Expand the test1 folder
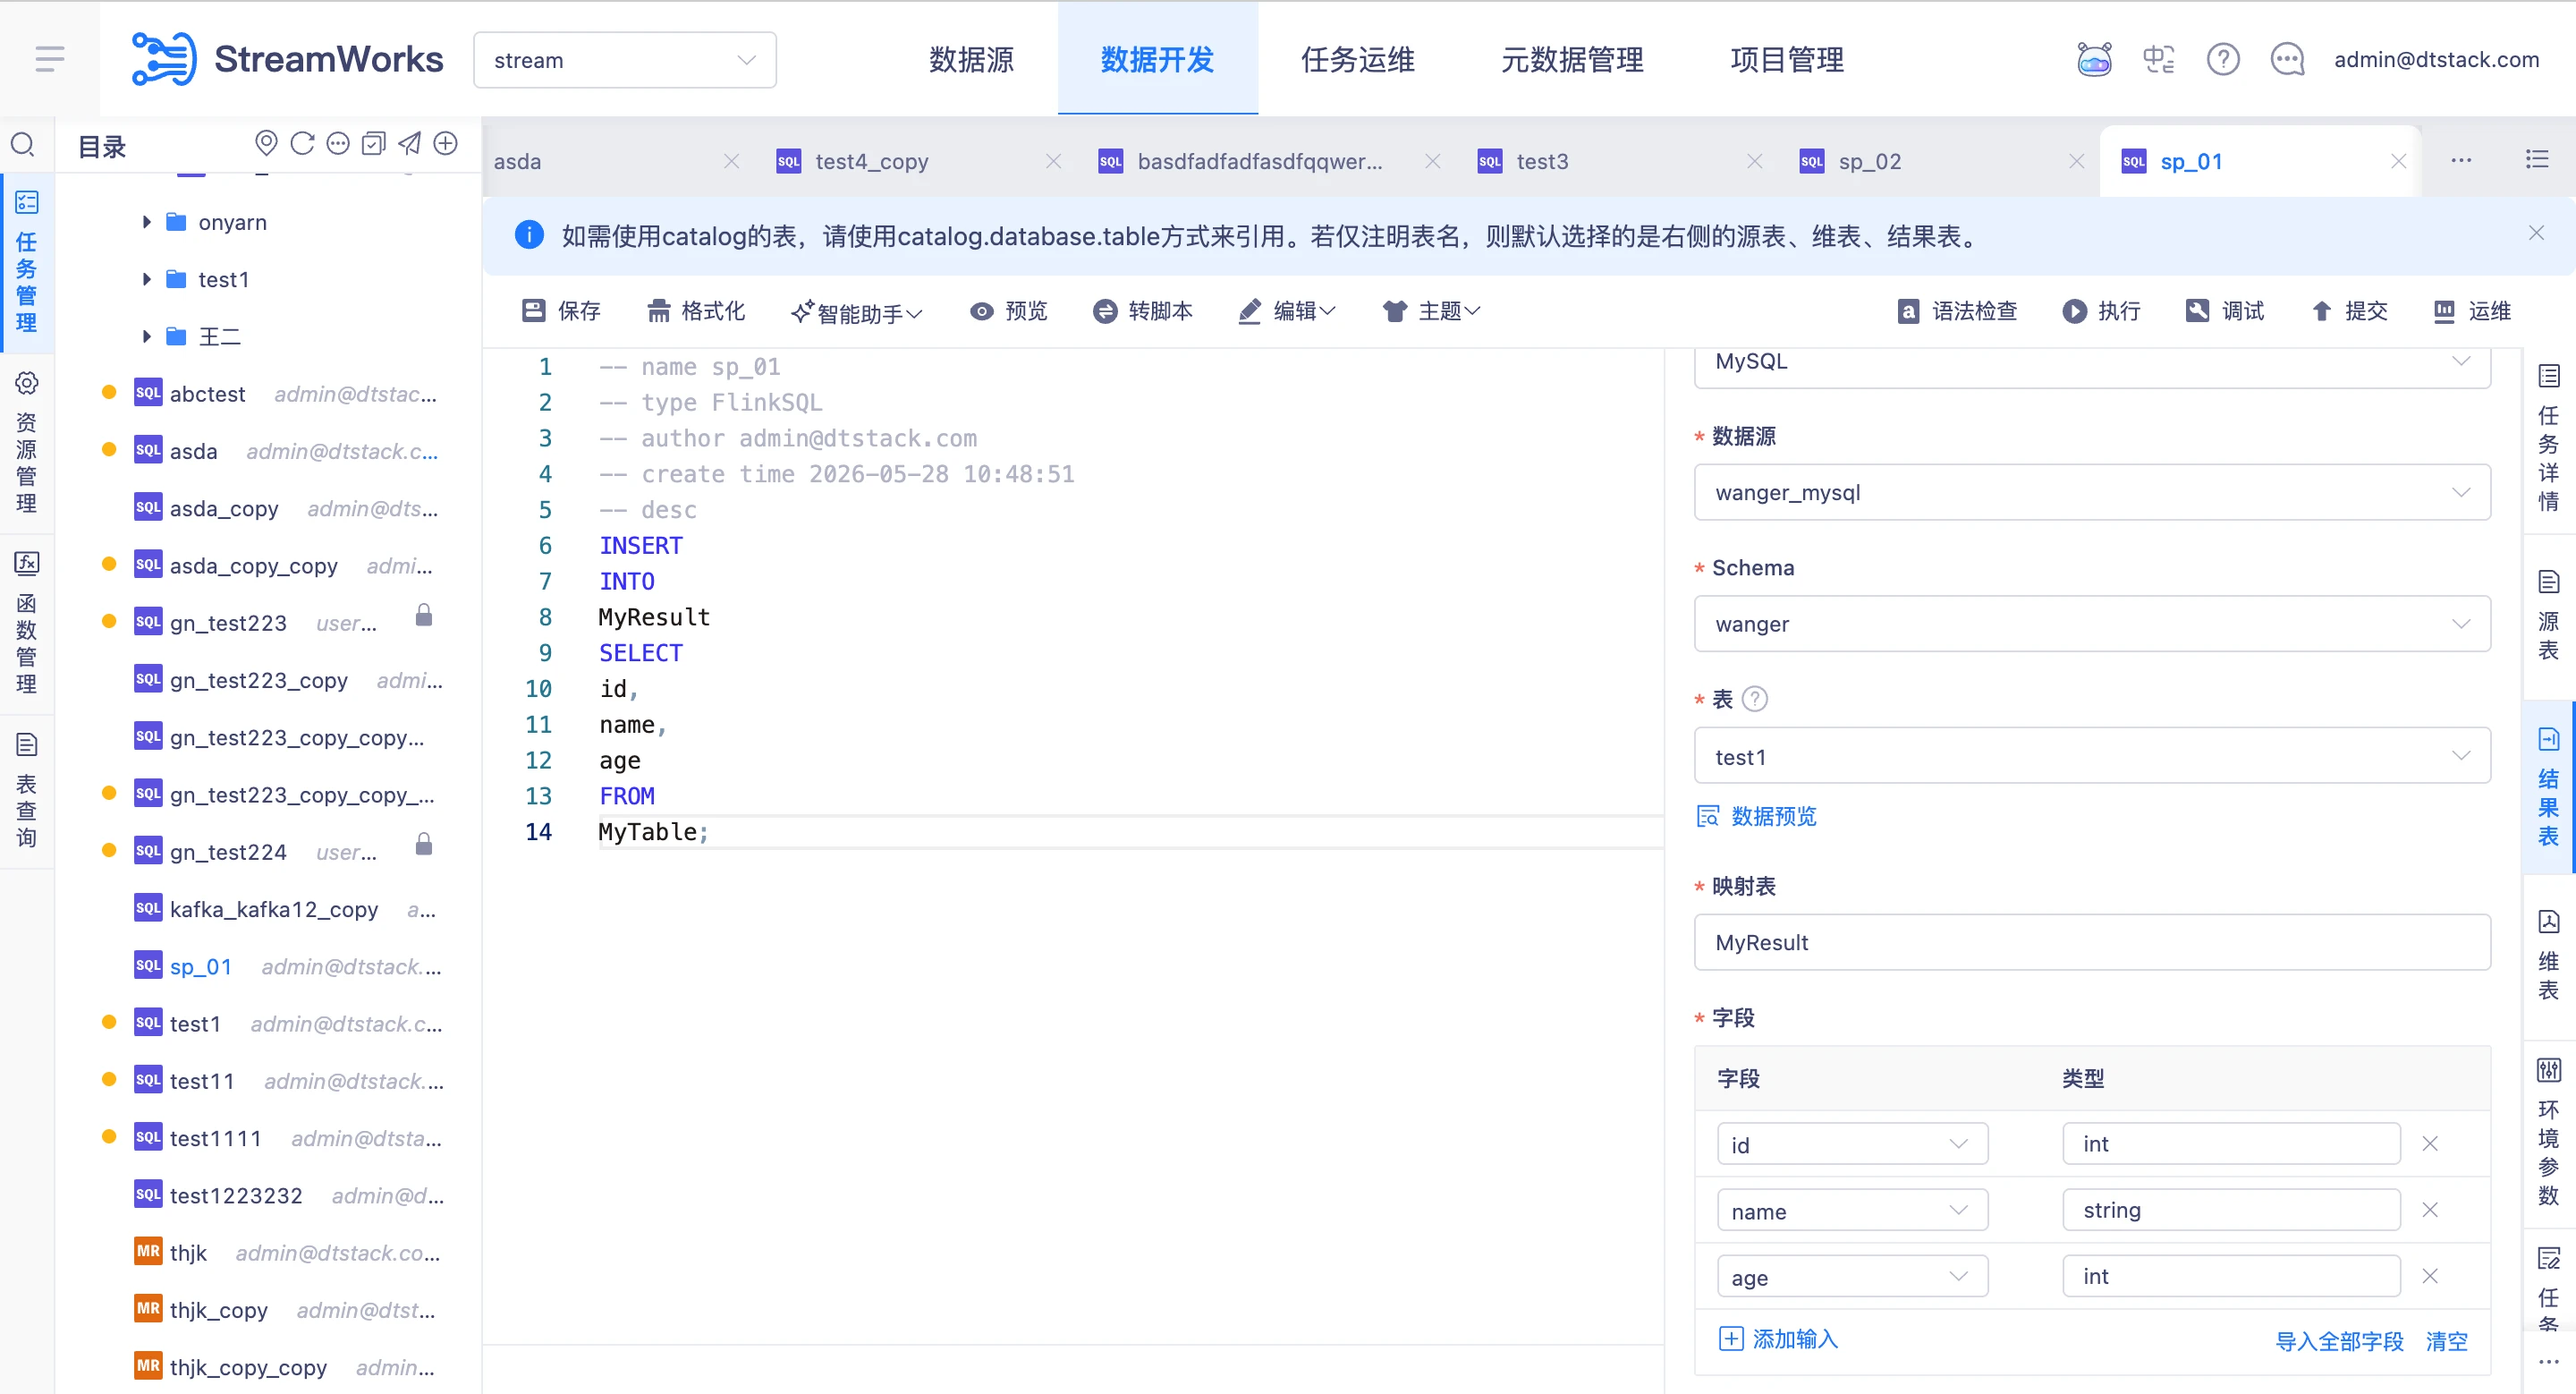This screenshot has width=2576, height=1394. tap(147, 279)
